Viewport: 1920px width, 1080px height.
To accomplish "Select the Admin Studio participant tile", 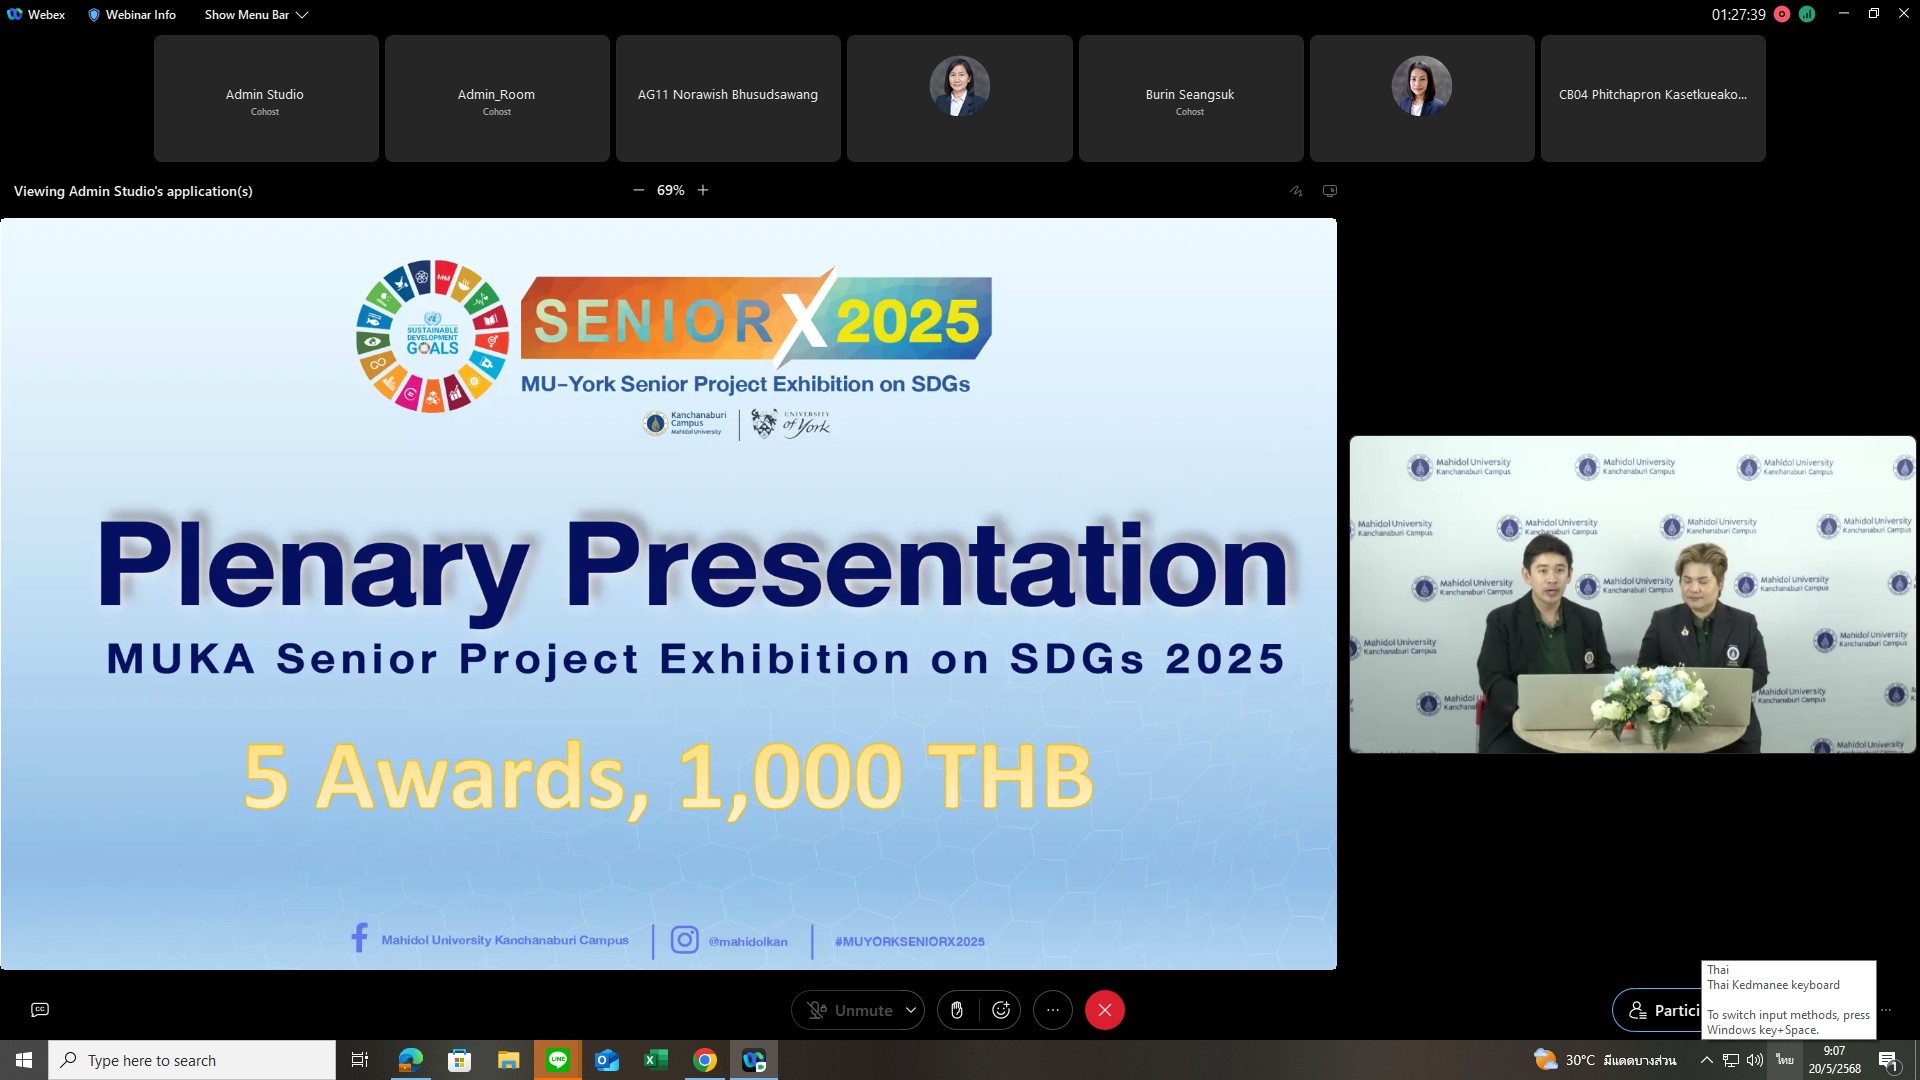I will pyautogui.click(x=266, y=99).
